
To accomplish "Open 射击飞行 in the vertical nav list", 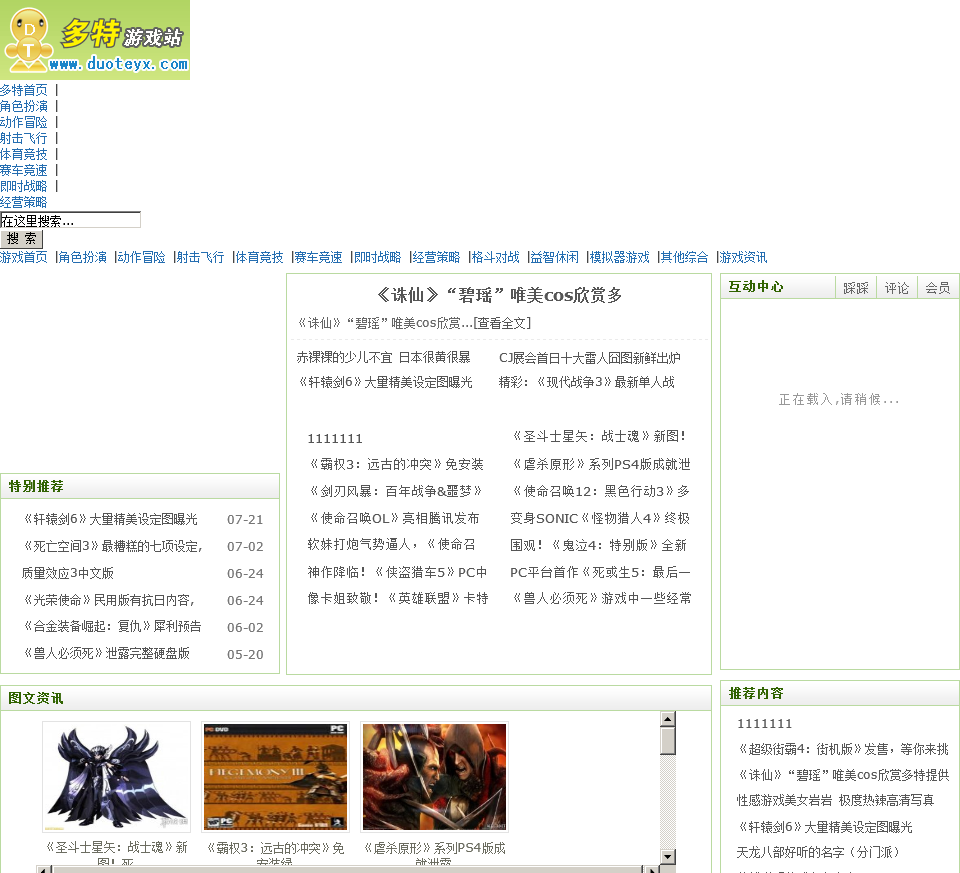I will tap(24, 138).
